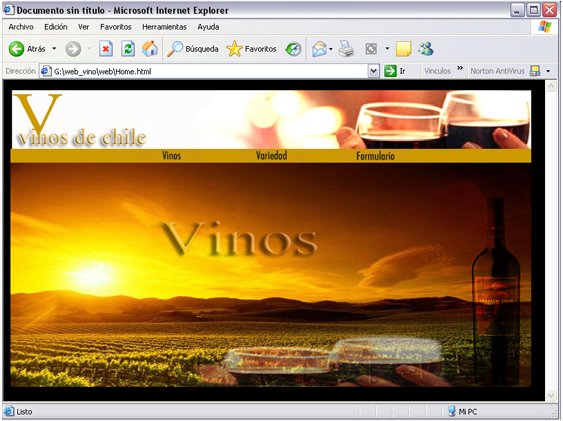Image resolution: width=563 pixels, height=421 pixels.
Task: Follow the Formulario navigation link
Action: 376,156
